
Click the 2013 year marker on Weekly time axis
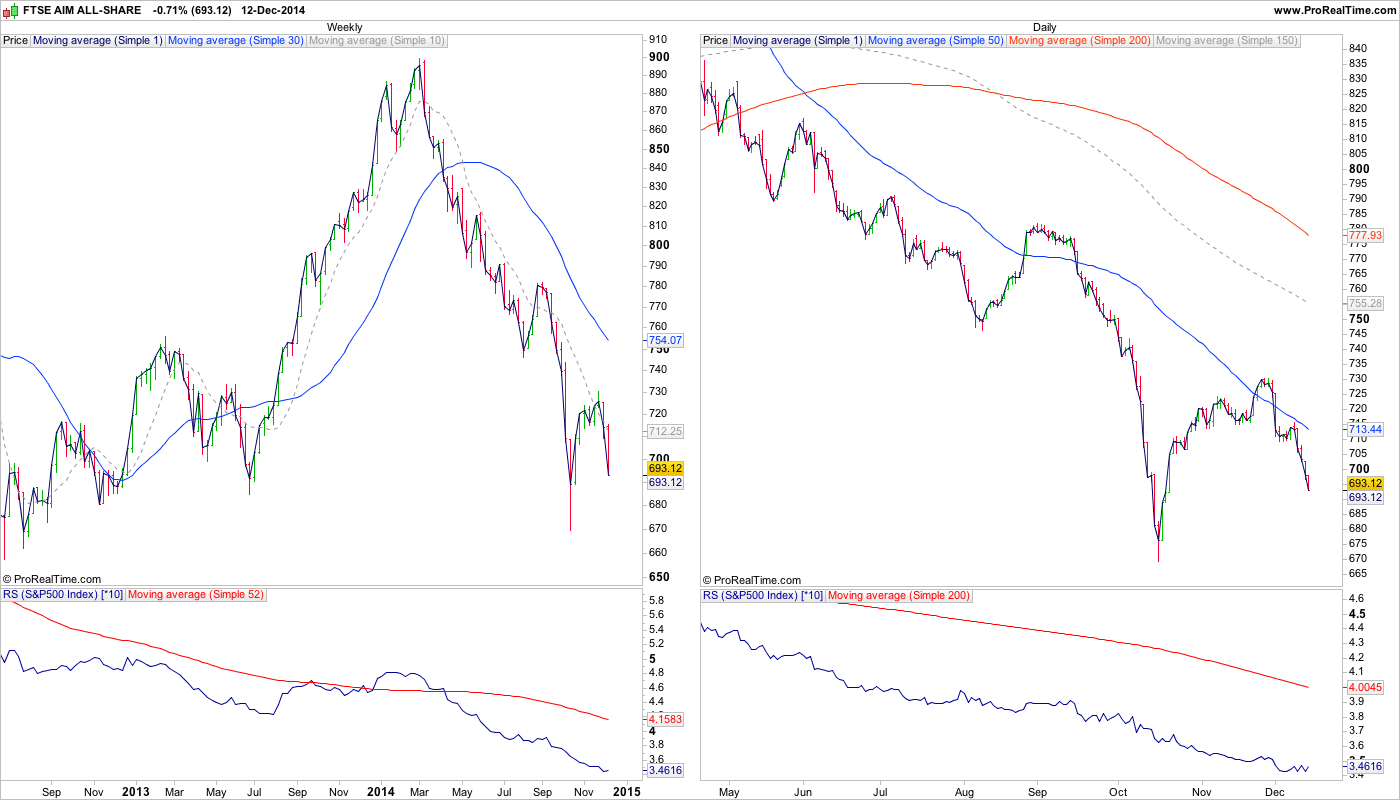click(135, 792)
